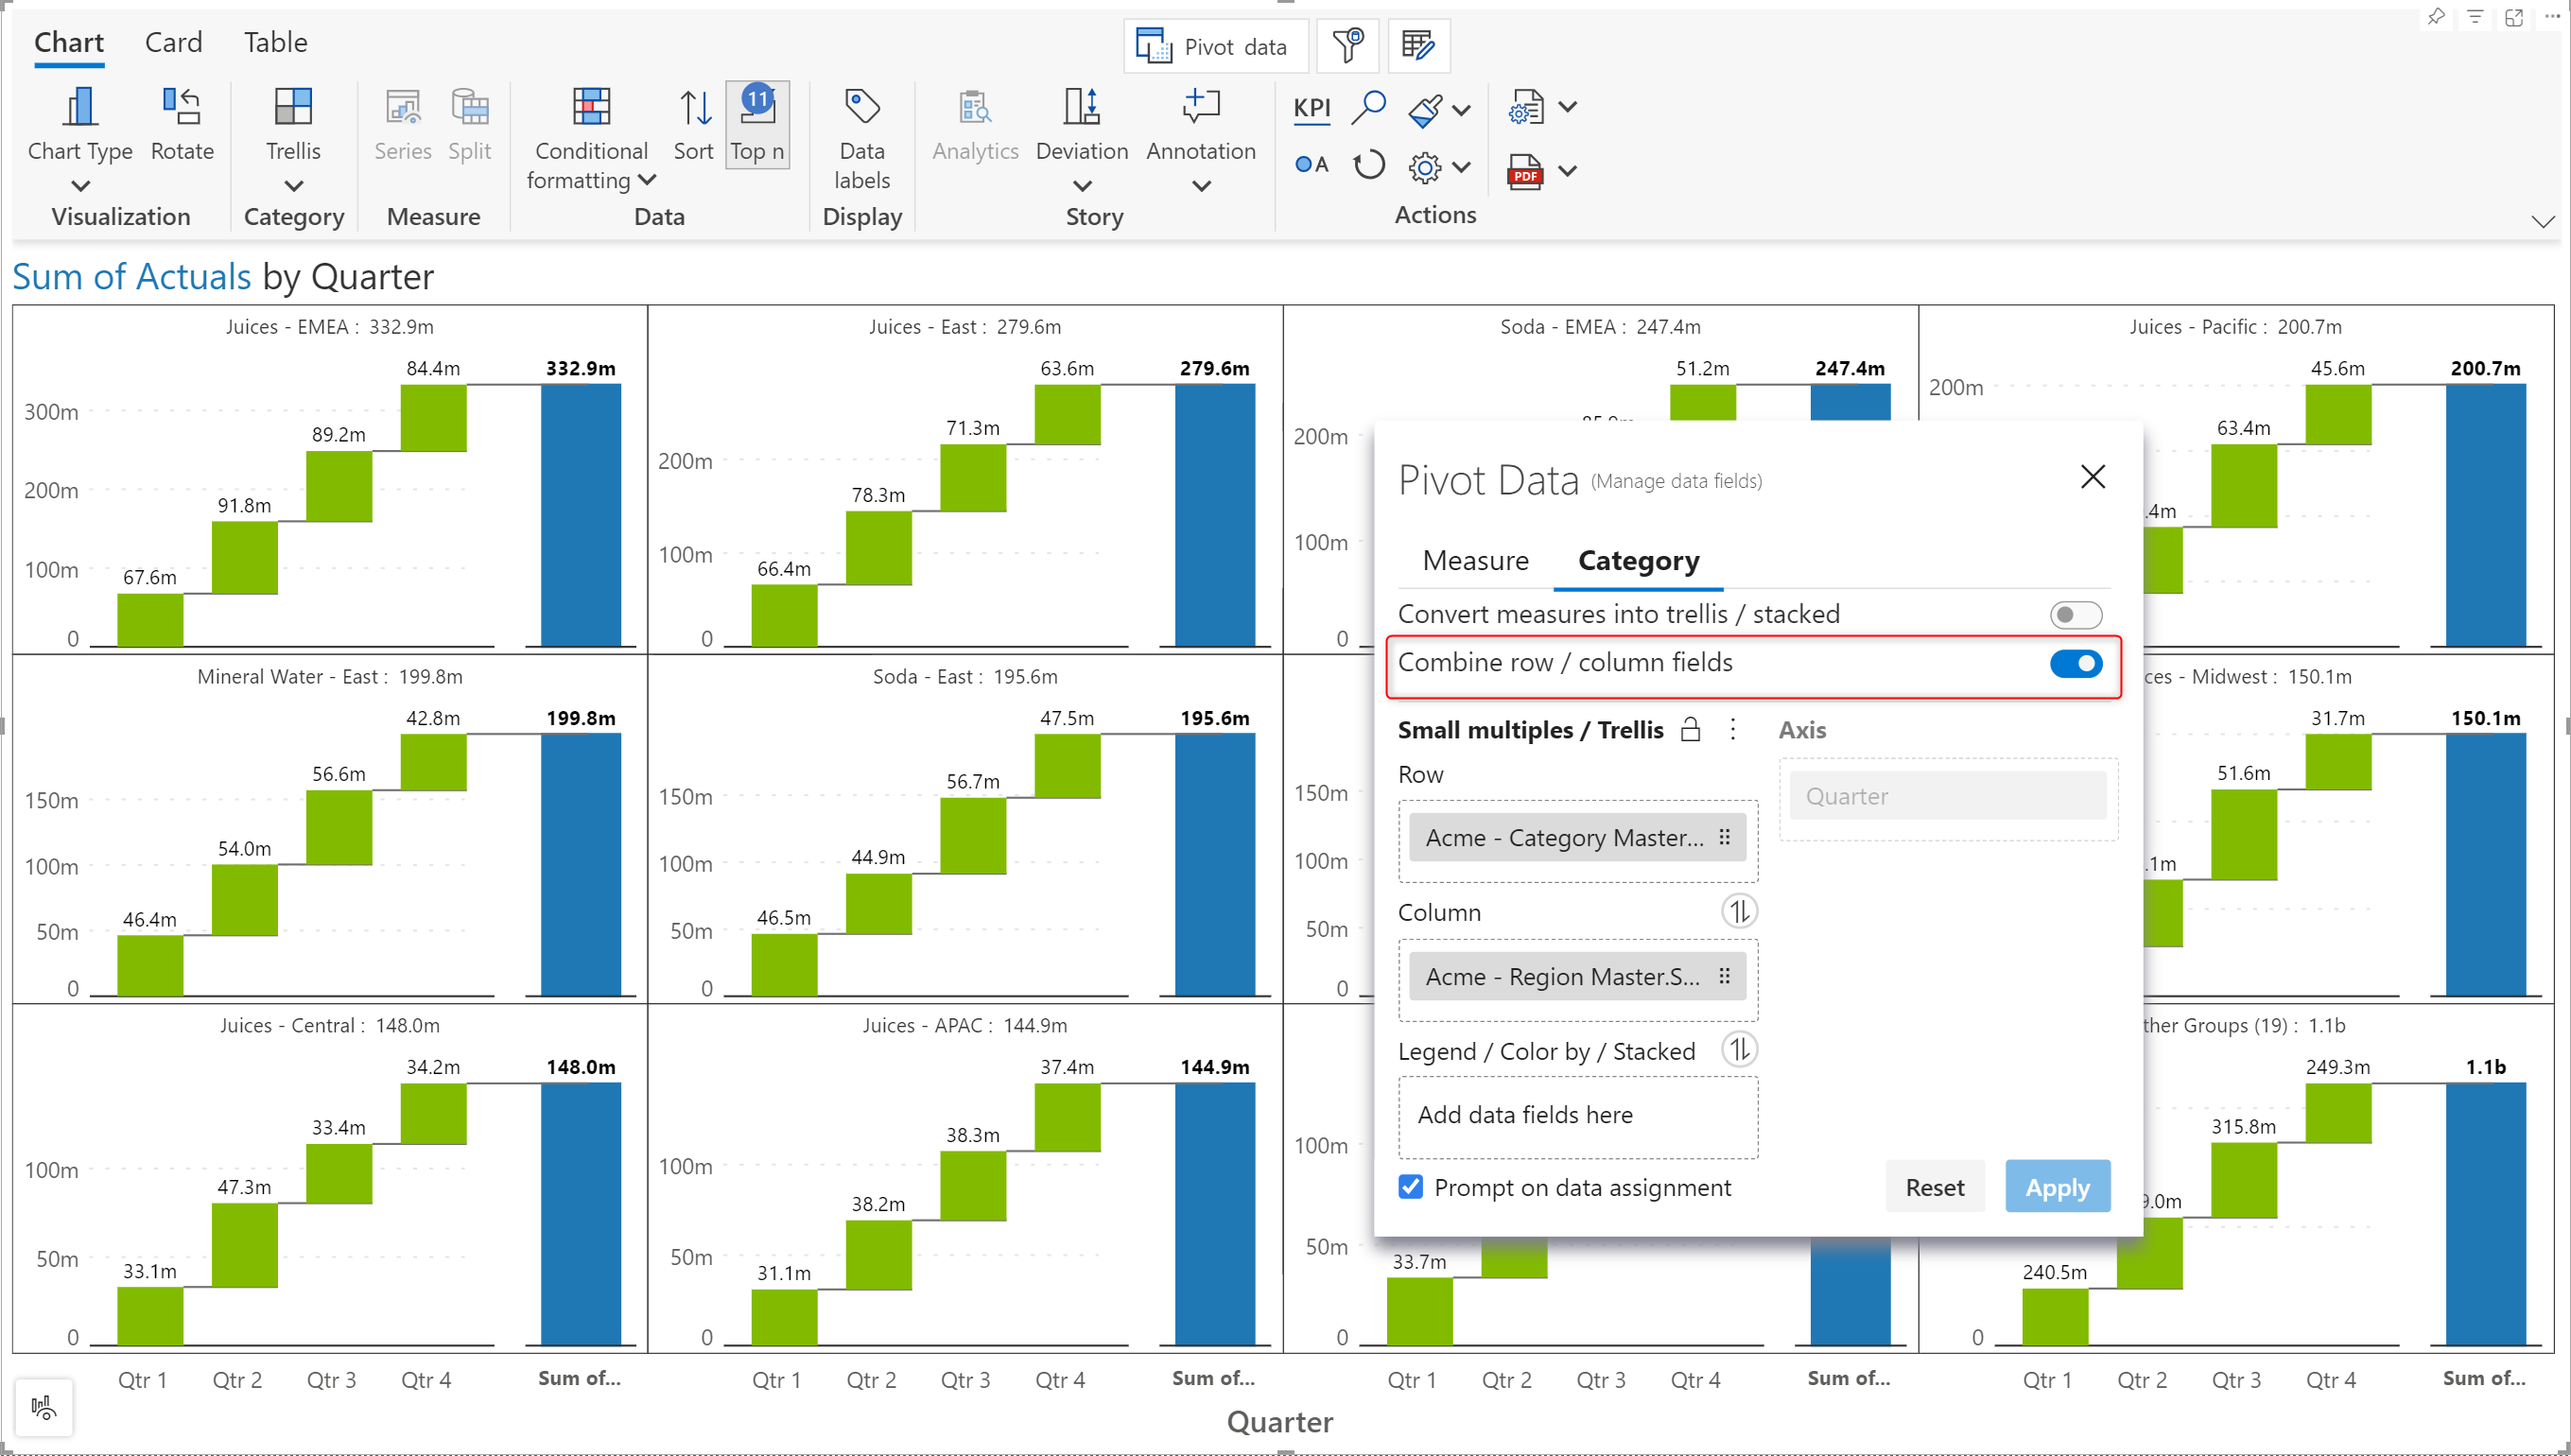Click the Reset button
The height and width of the screenshot is (1456, 2571).
(x=1934, y=1187)
